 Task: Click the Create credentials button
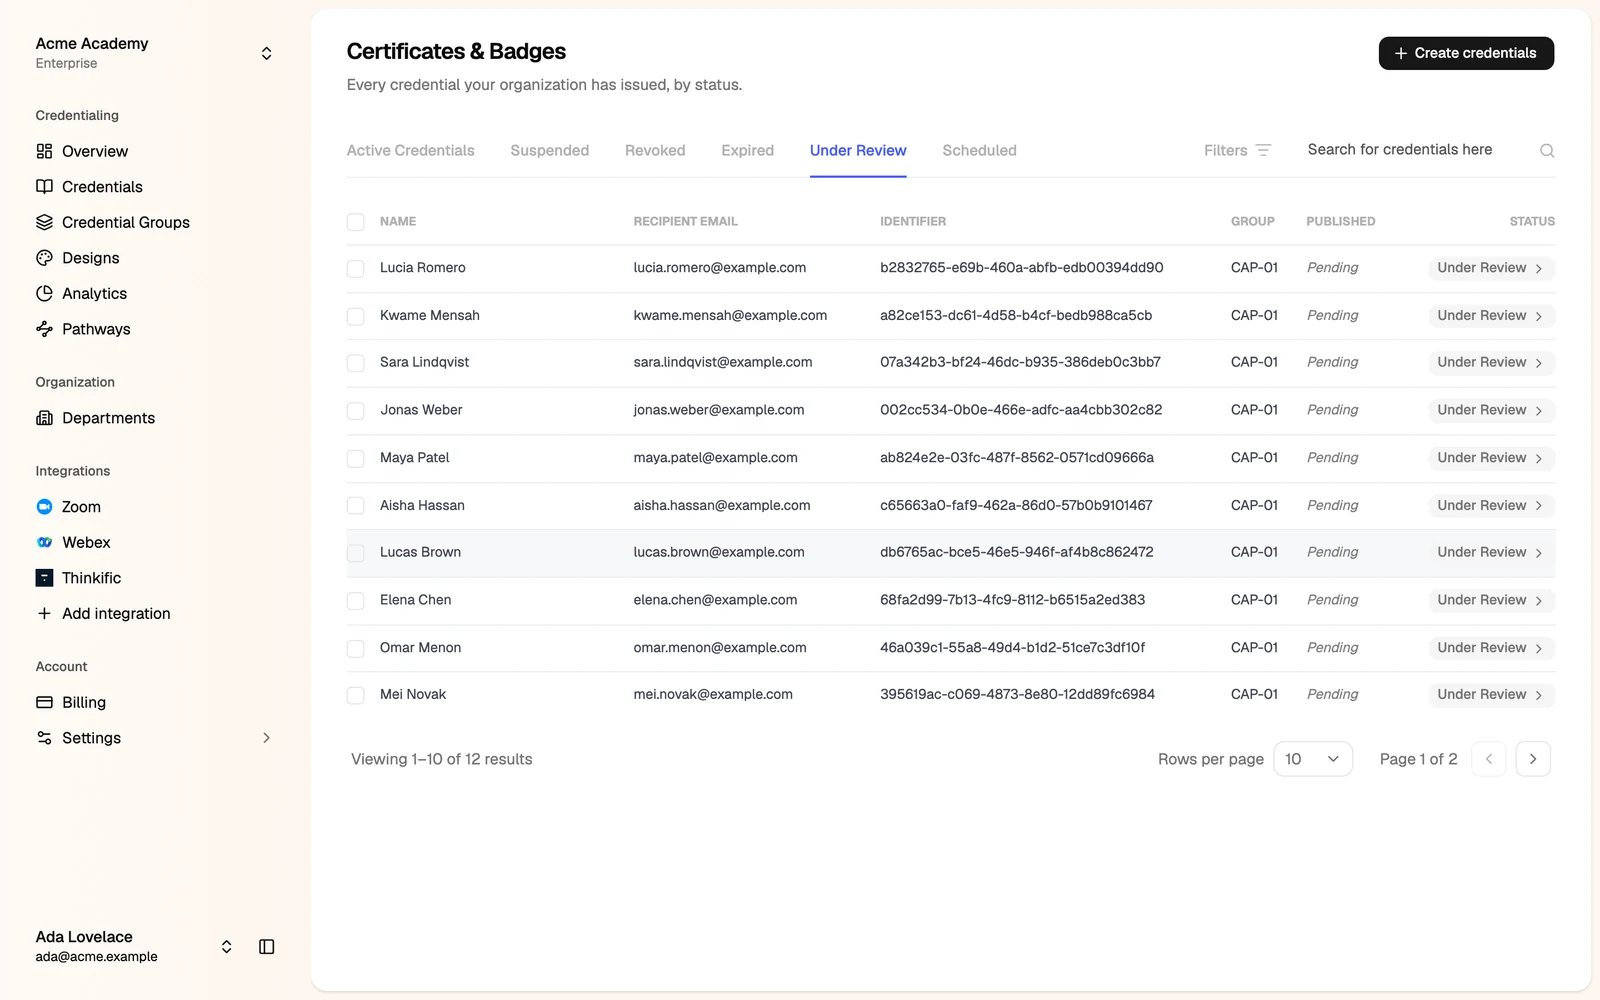tap(1466, 53)
